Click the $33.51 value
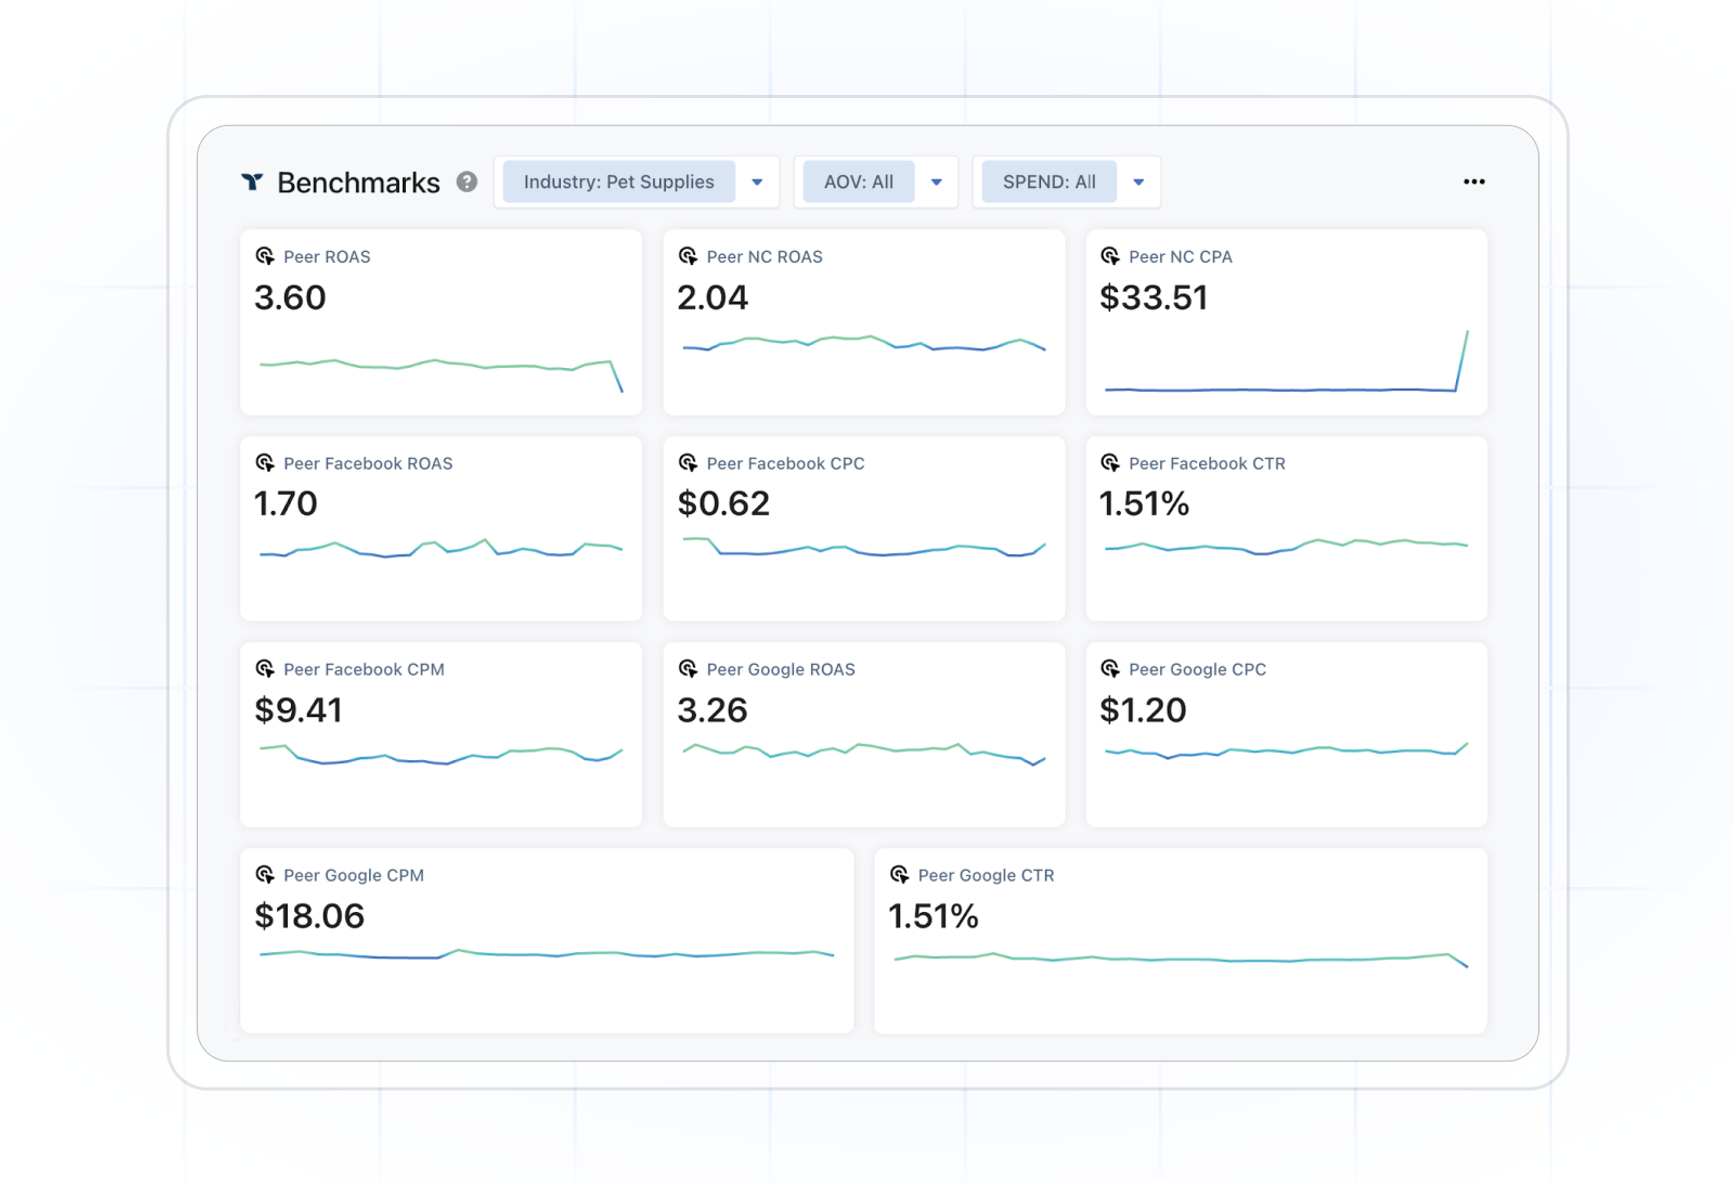Image resolution: width=1734 pixels, height=1183 pixels. coord(1154,298)
